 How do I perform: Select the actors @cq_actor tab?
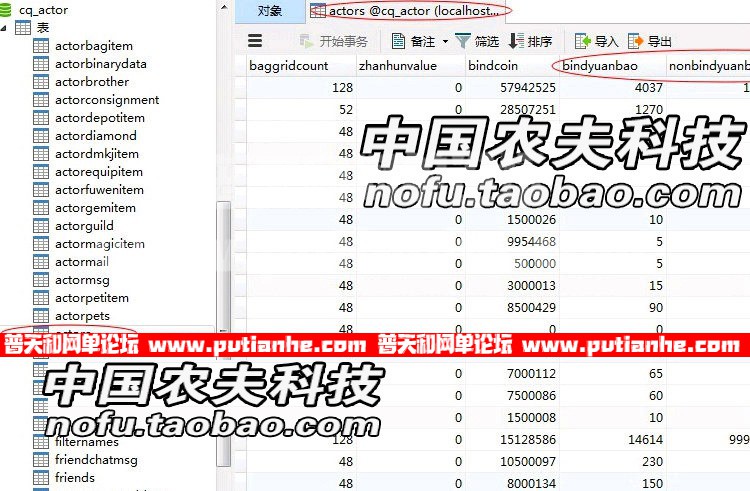[x=409, y=11]
